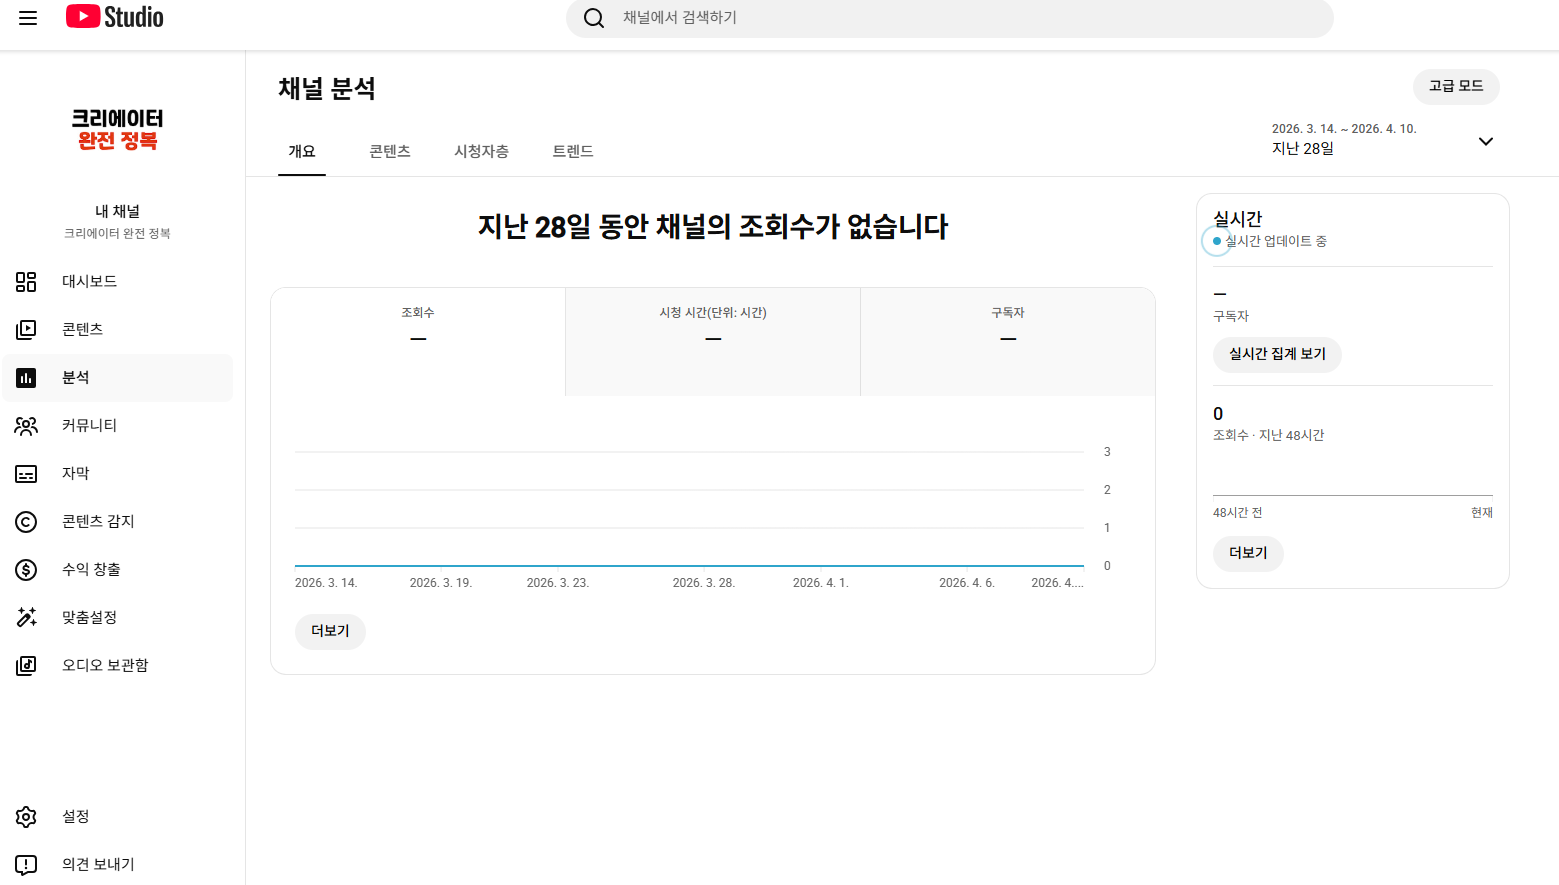The width and height of the screenshot is (1559, 885).
Task: Open 실시간 집계 보기 details
Action: pyautogui.click(x=1277, y=354)
